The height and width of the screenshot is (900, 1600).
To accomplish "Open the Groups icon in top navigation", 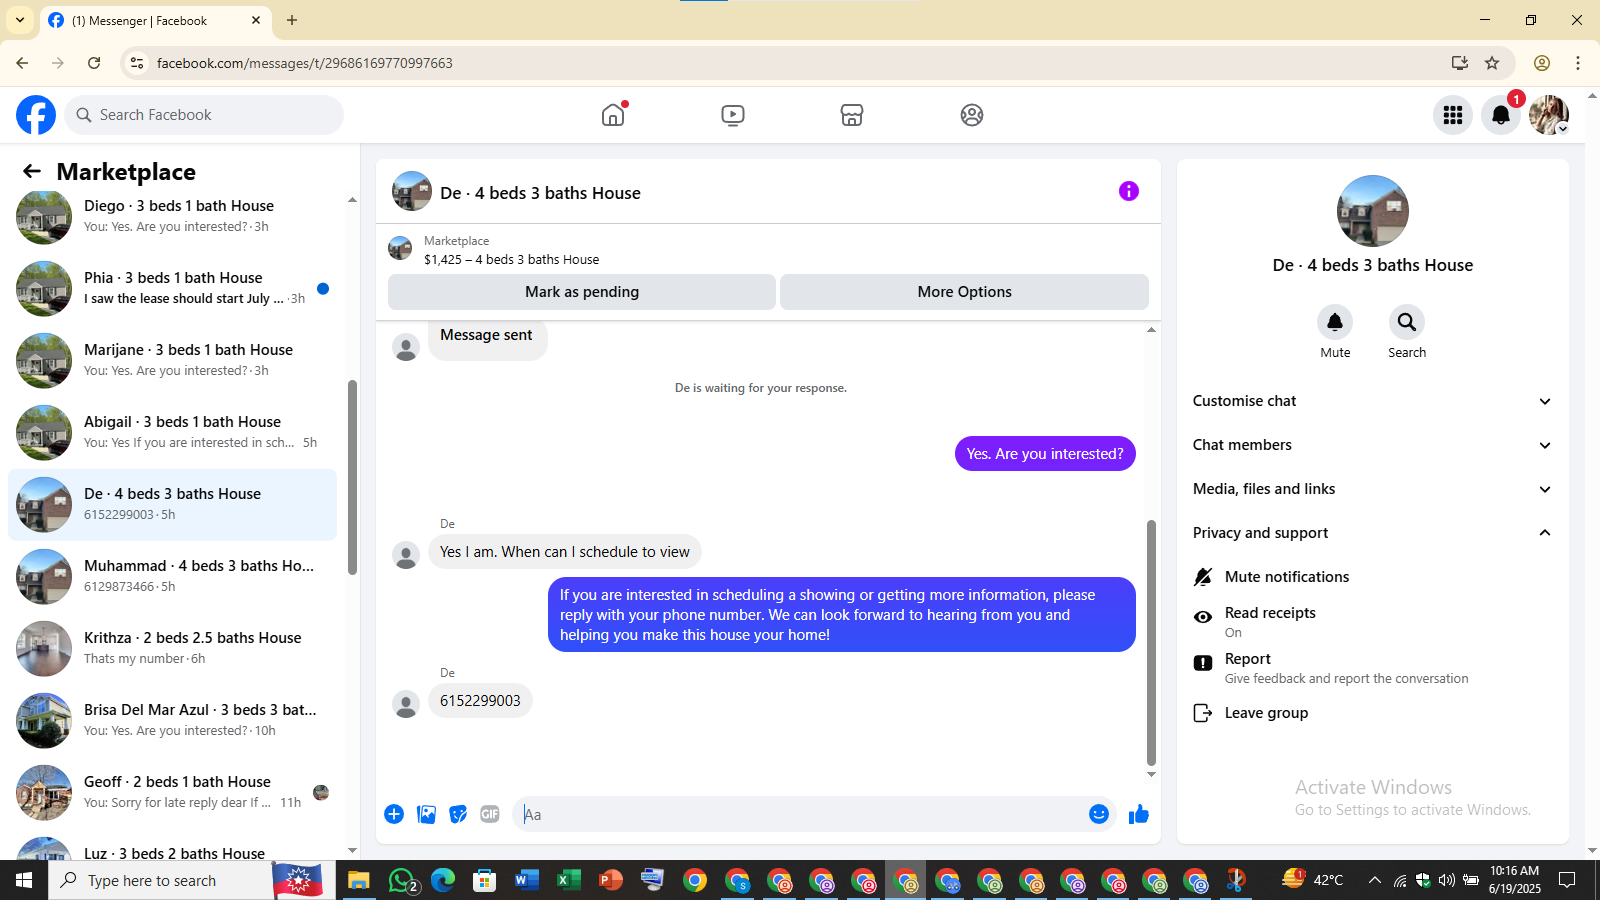I will tap(972, 115).
